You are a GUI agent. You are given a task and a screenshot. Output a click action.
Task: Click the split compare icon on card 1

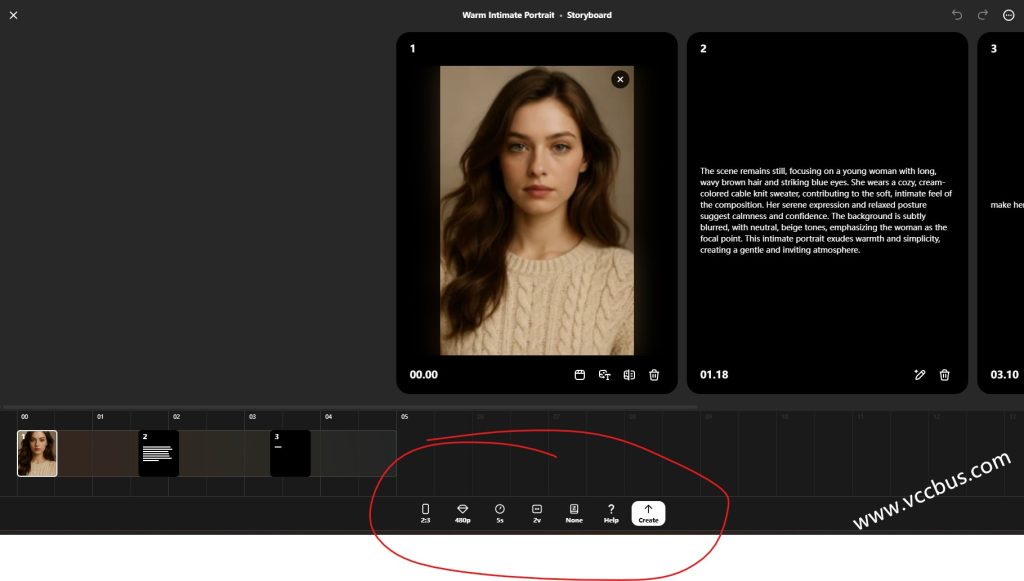click(x=629, y=375)
